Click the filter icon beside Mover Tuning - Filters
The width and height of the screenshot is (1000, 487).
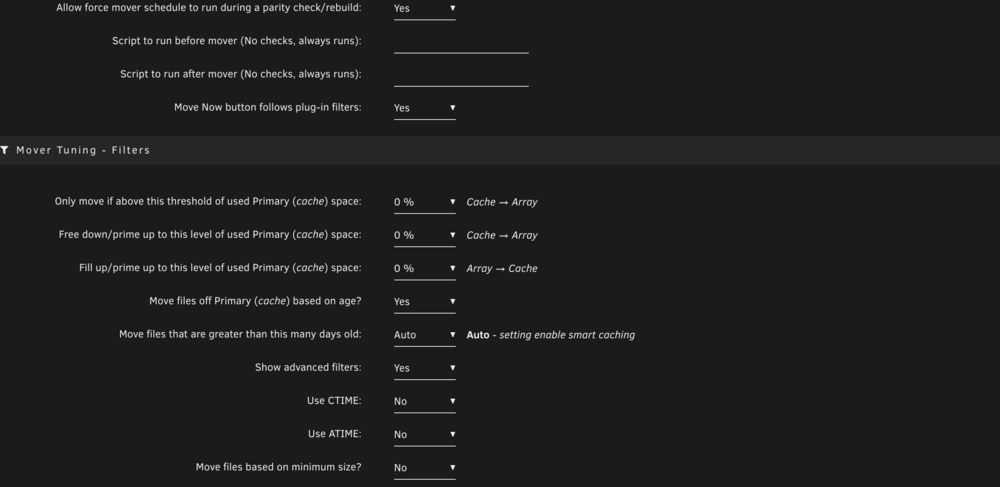[x=4, y=150]
